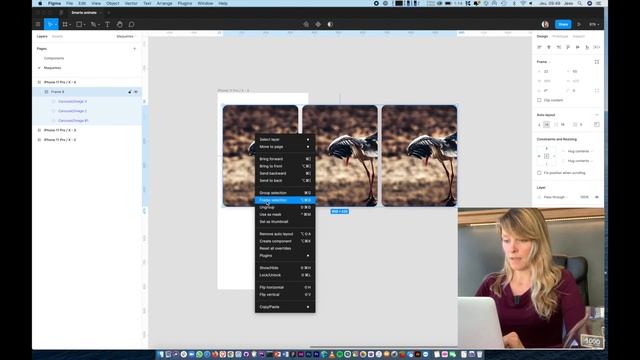
Task: Select the Rectangle shape tool
Action: tap(79, 24)
